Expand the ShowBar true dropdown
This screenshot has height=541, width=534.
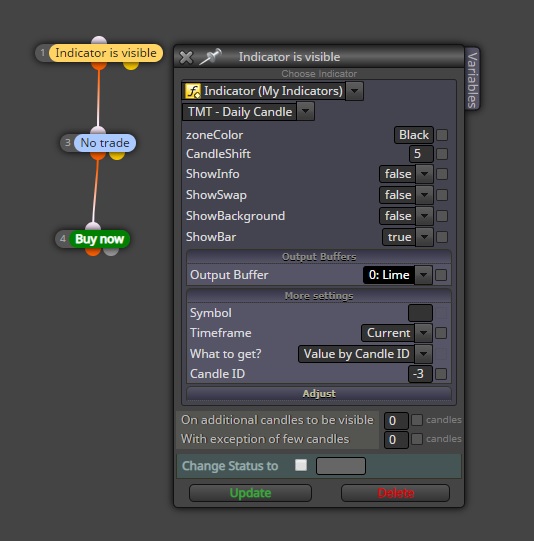click(x=424, y=237)
